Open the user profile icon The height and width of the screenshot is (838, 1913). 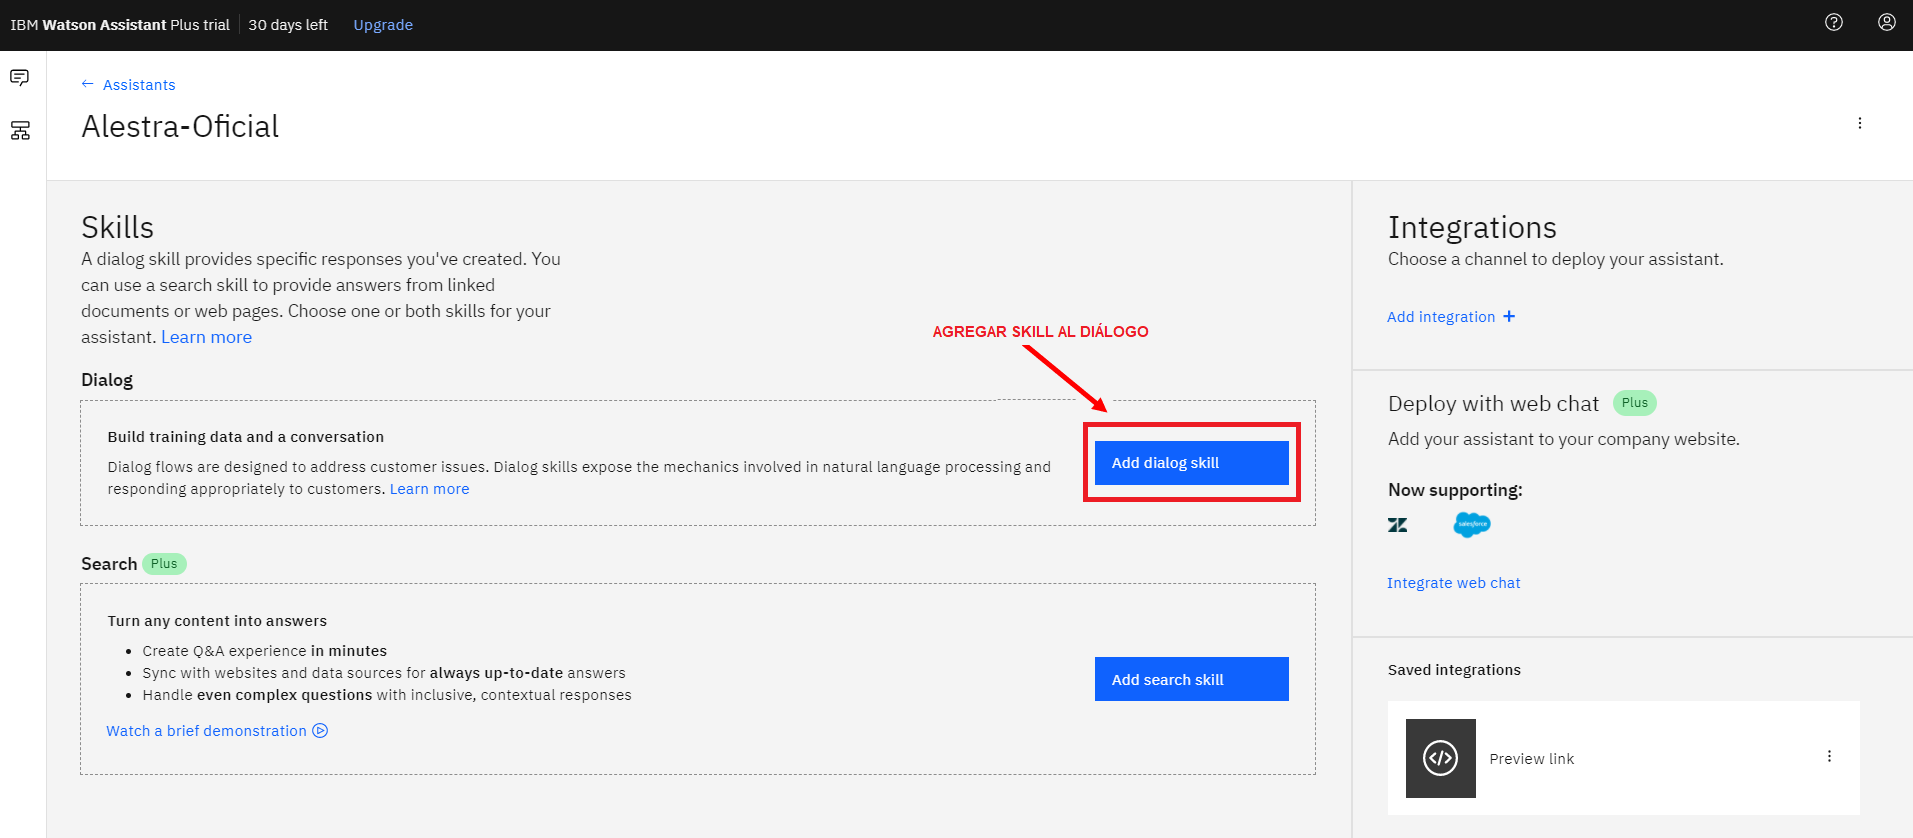1887,22
